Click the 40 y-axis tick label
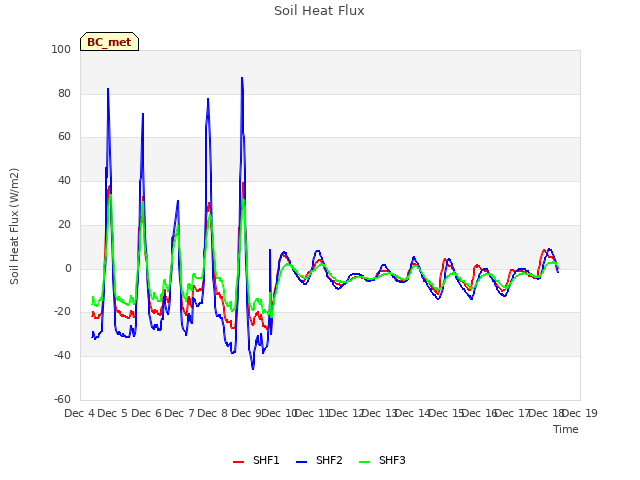The image size is (640, 480). 64,180
